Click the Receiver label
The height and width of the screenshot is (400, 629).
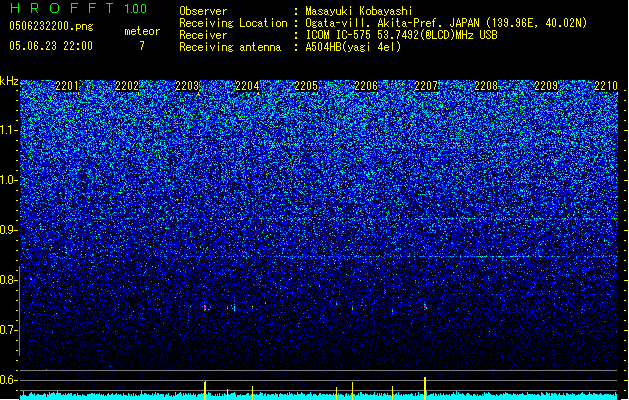coord(203,35)
